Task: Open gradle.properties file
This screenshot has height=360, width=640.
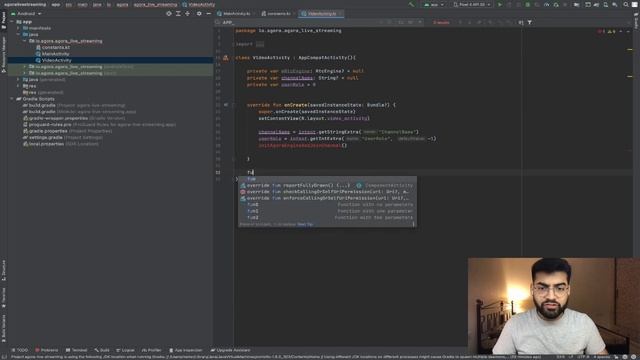Action: [67, 131]
